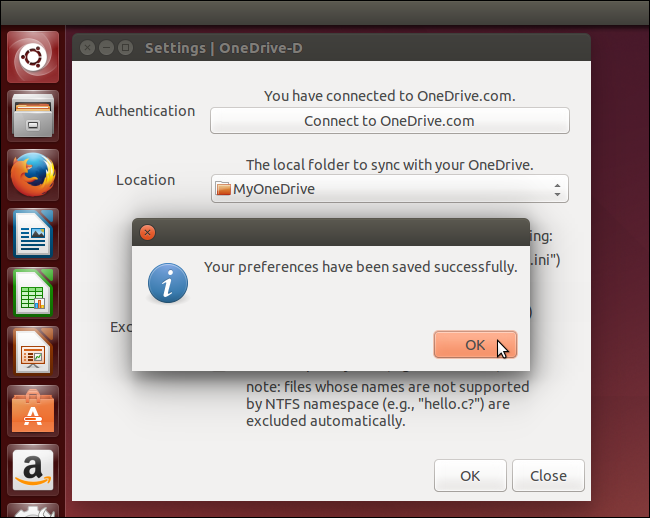Viewport: 650px width, 518px height.
Task: Click the Authentication label
Action: (145, 111)
